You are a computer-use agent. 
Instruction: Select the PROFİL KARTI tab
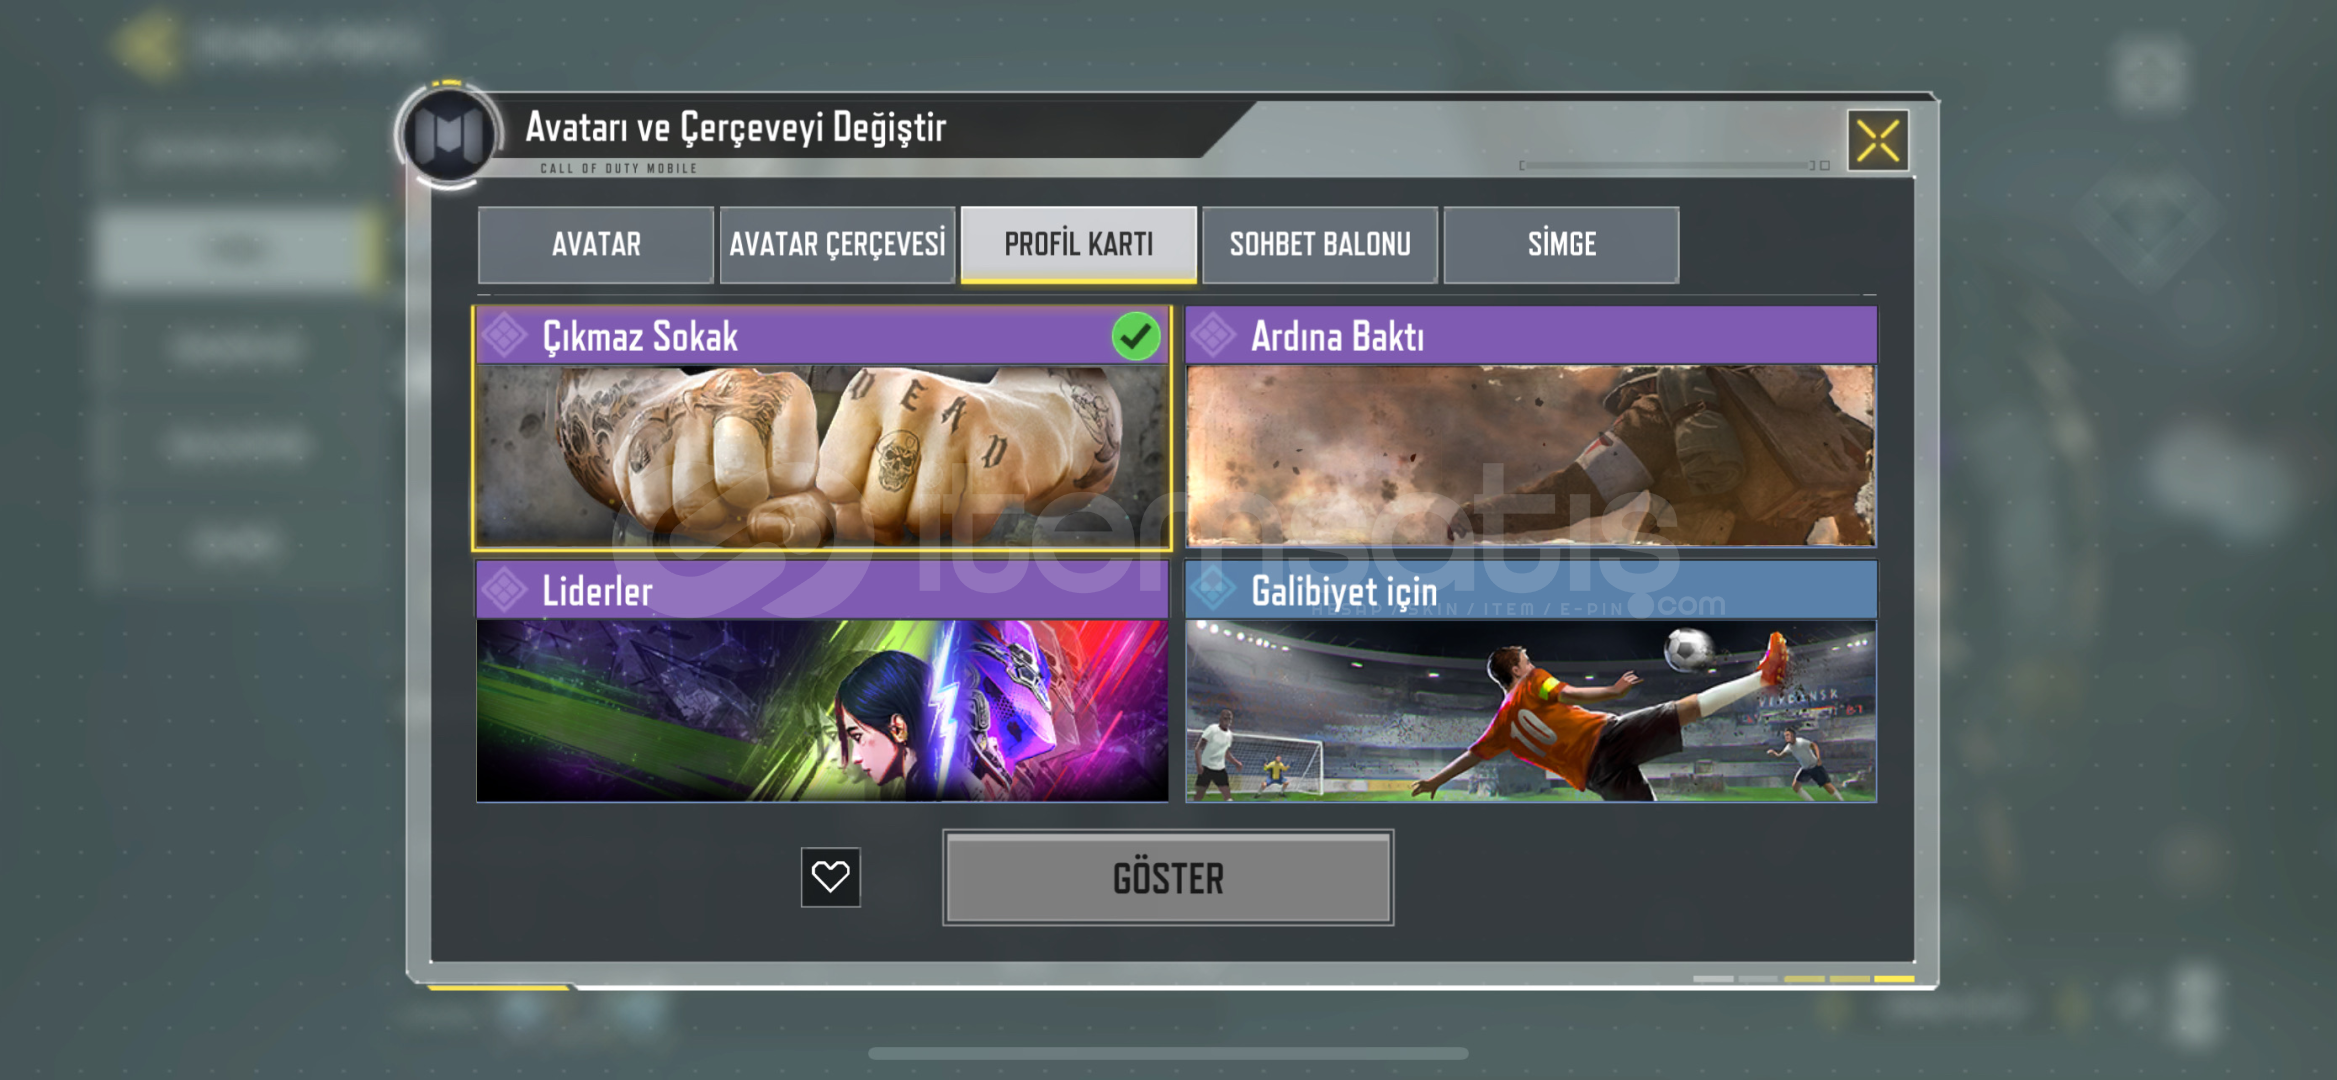click(1079, 245)
